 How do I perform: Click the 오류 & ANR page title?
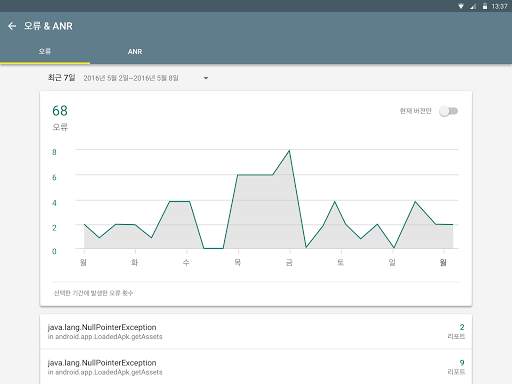click(48, 26)
